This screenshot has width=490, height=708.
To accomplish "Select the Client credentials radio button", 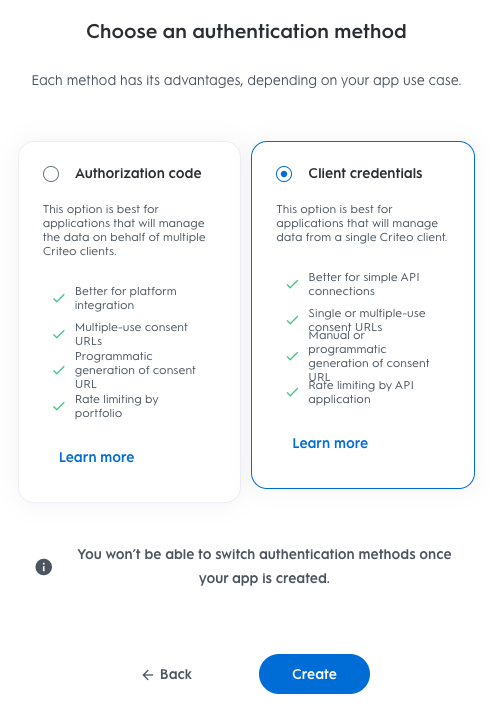I will tap(284, 174).
